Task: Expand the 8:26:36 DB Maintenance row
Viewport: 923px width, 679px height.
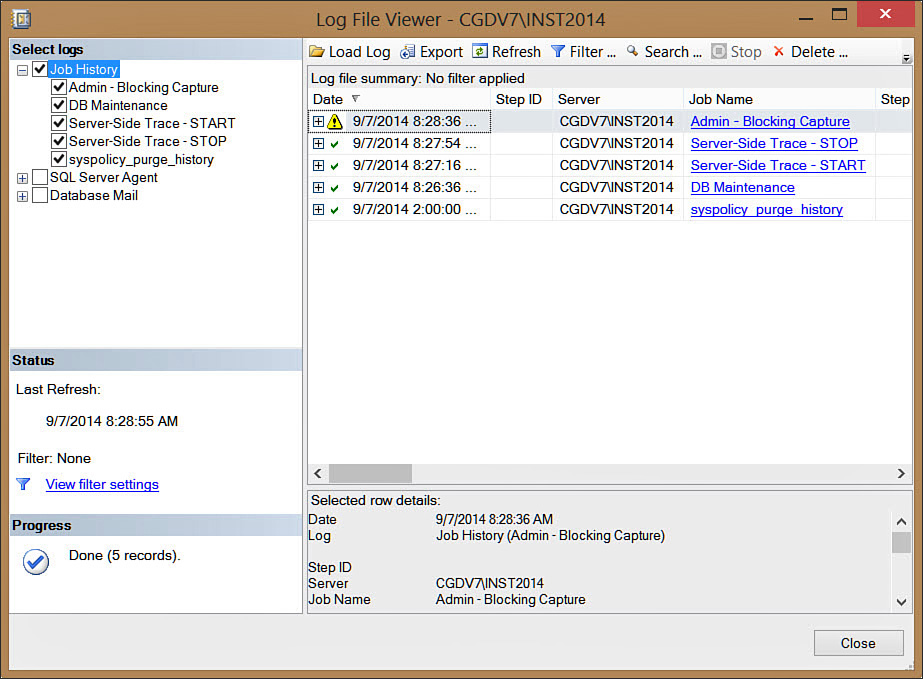Action: [318, 188]
